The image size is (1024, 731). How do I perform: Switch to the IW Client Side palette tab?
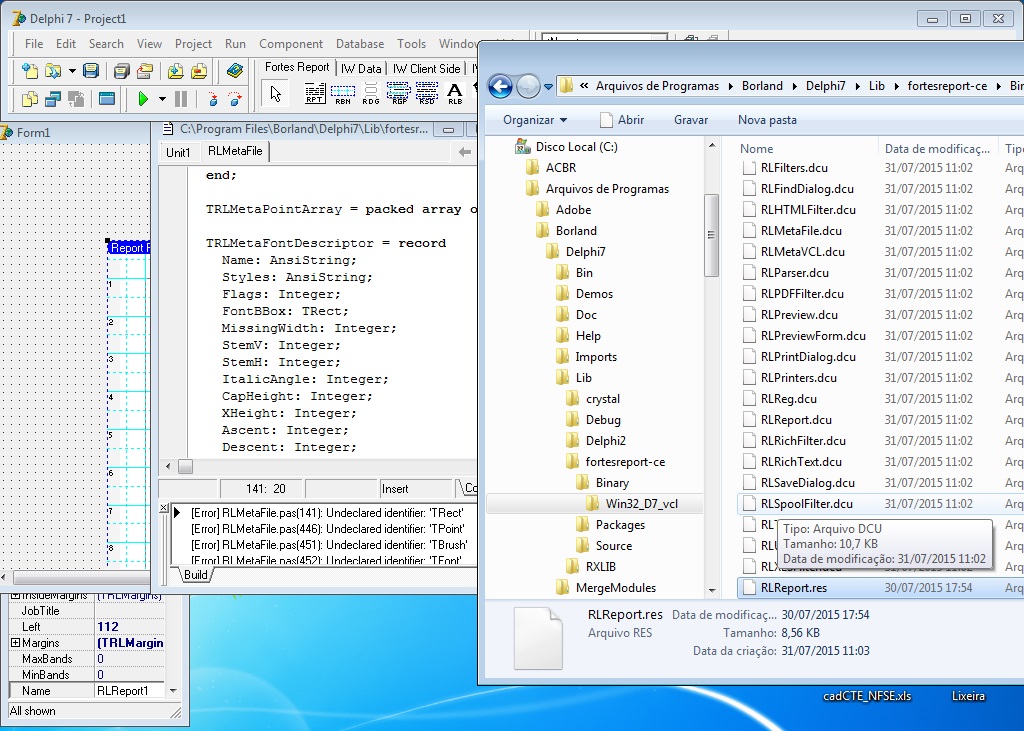426,69
